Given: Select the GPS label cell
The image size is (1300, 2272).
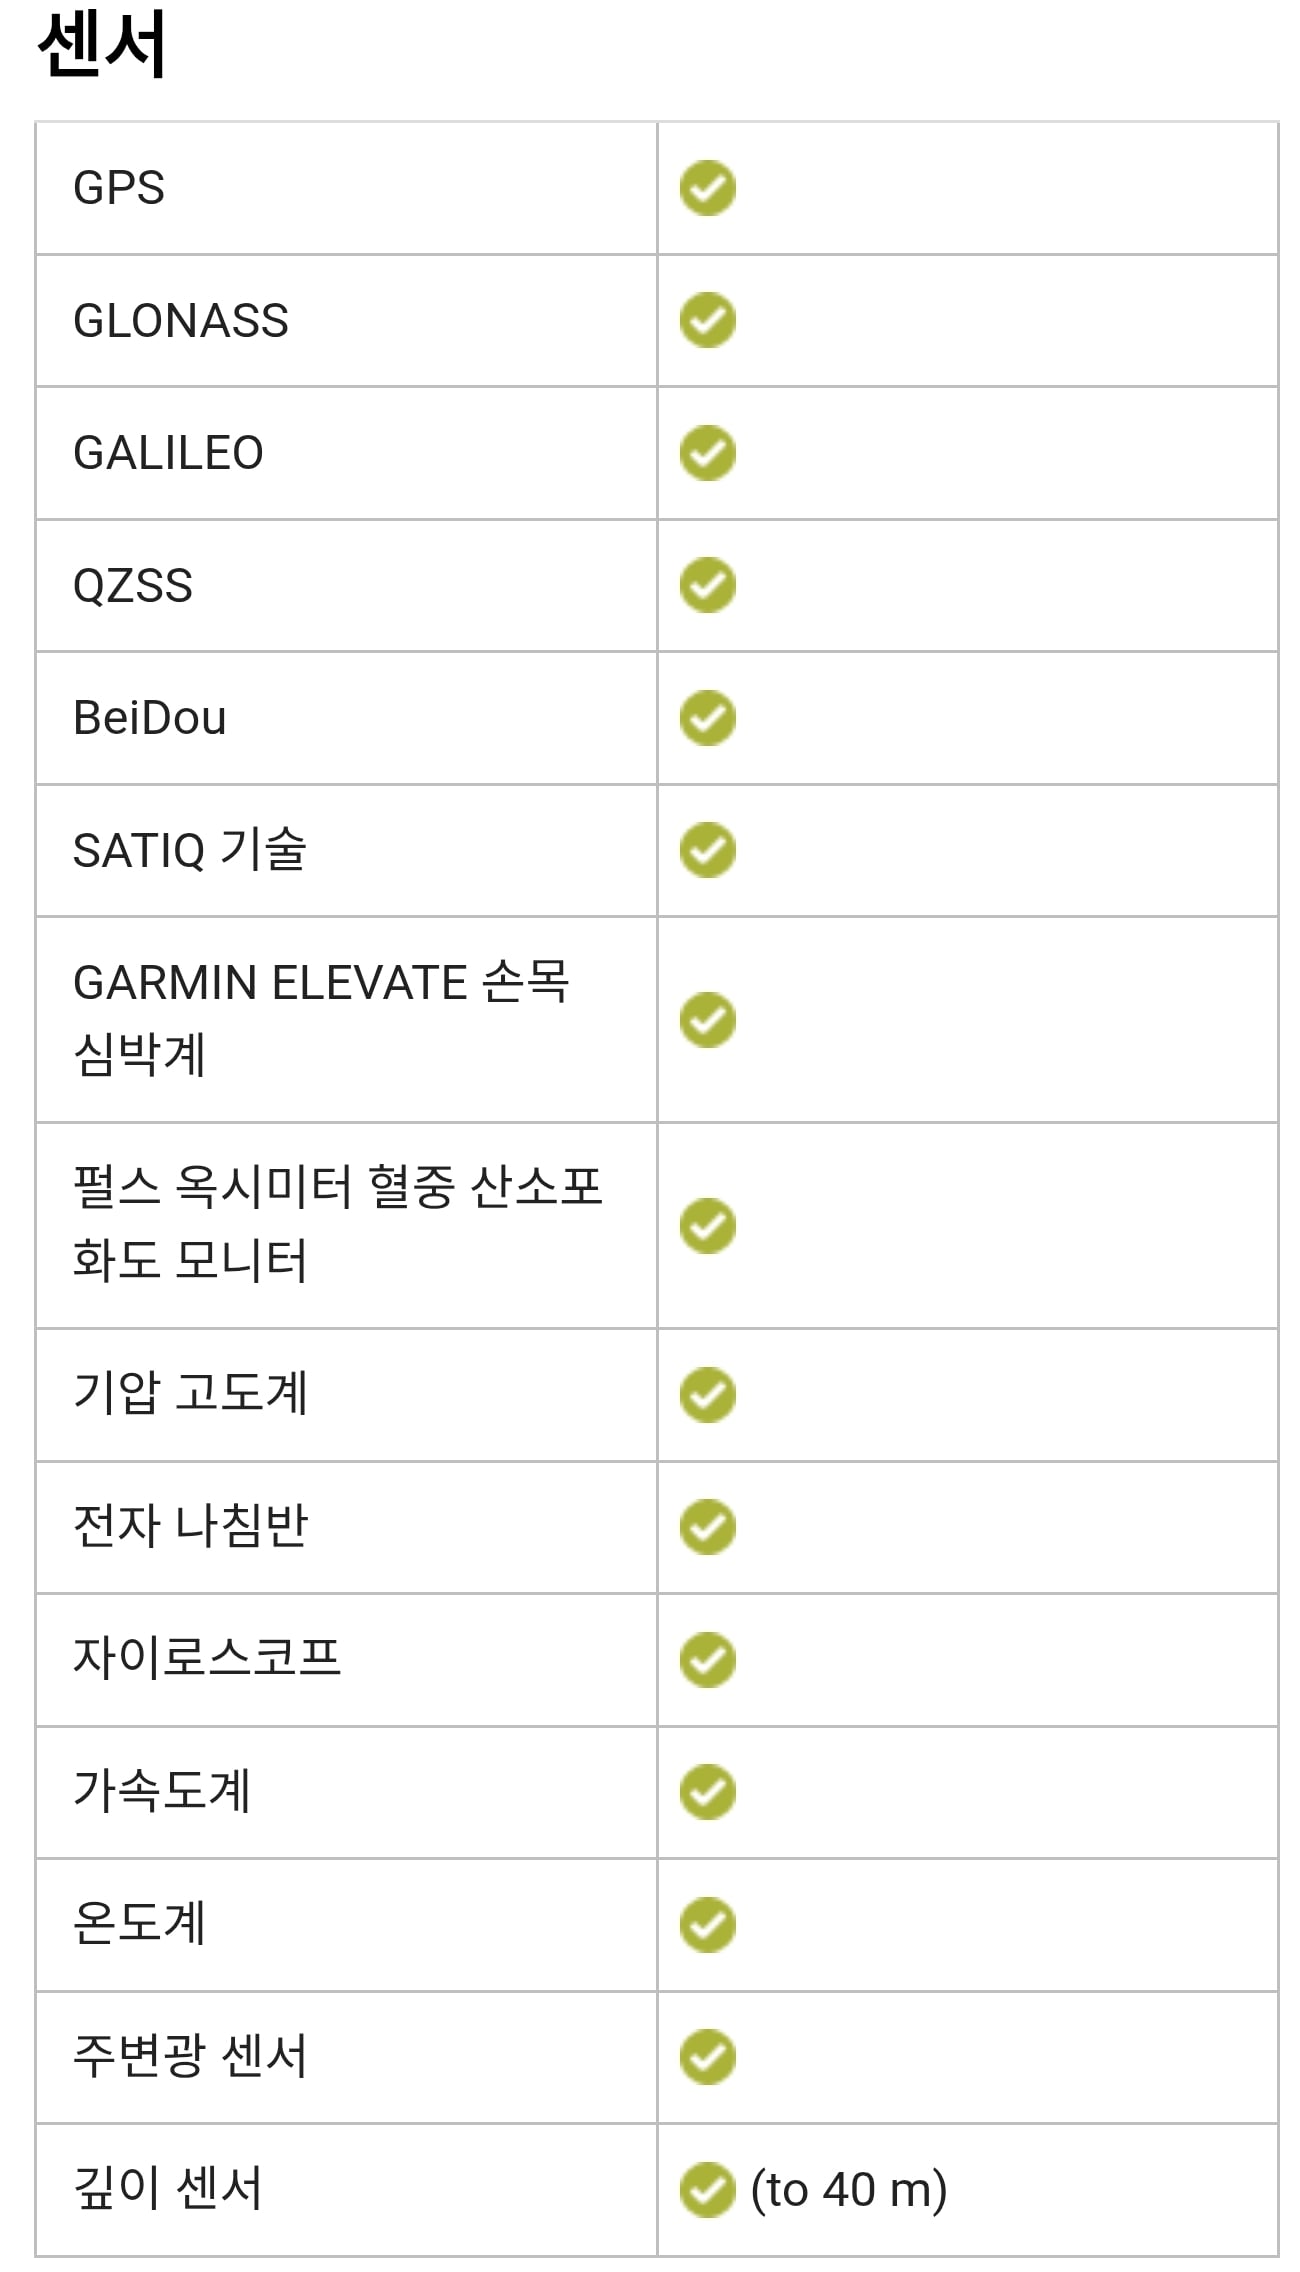Looking at the screenshot, I should tap(346, 188).
